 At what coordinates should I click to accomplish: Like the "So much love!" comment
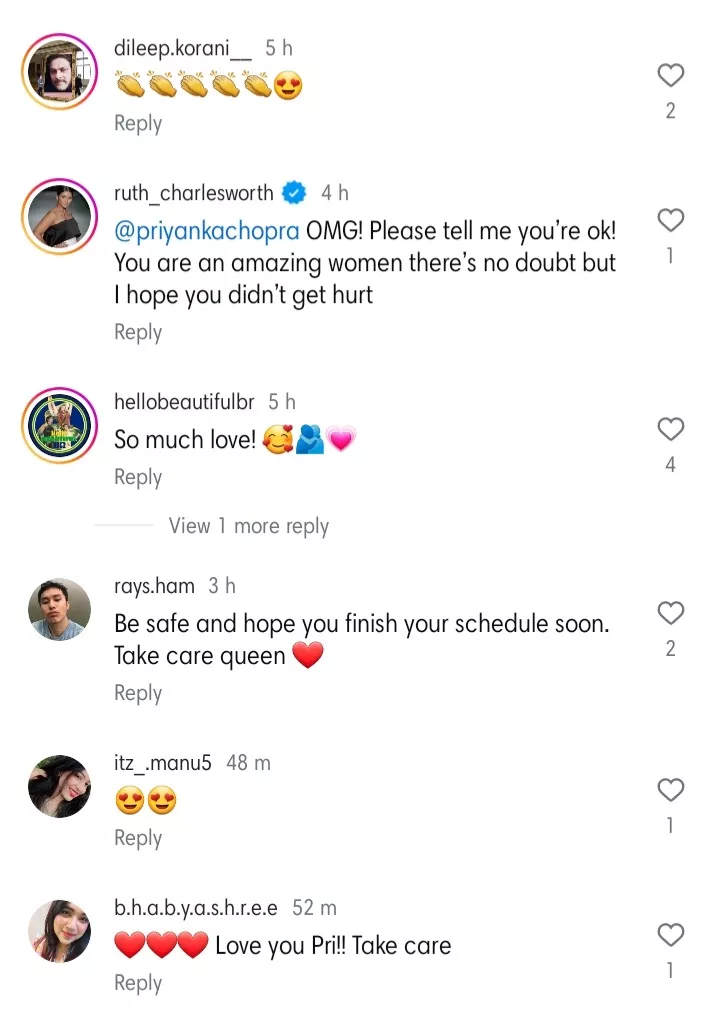[x=670, y=429]
